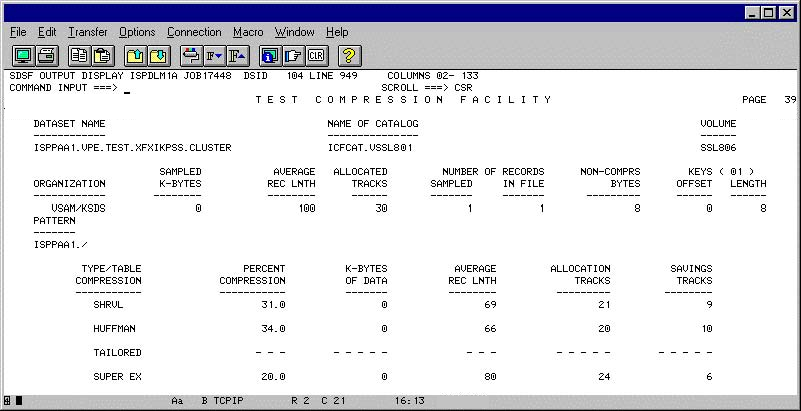Click the TEST COMPRESSION FACILITY title text
Image resolution: width=801 pixels, height=411 pixels.
pyautogui.click(x=404, y=100)
